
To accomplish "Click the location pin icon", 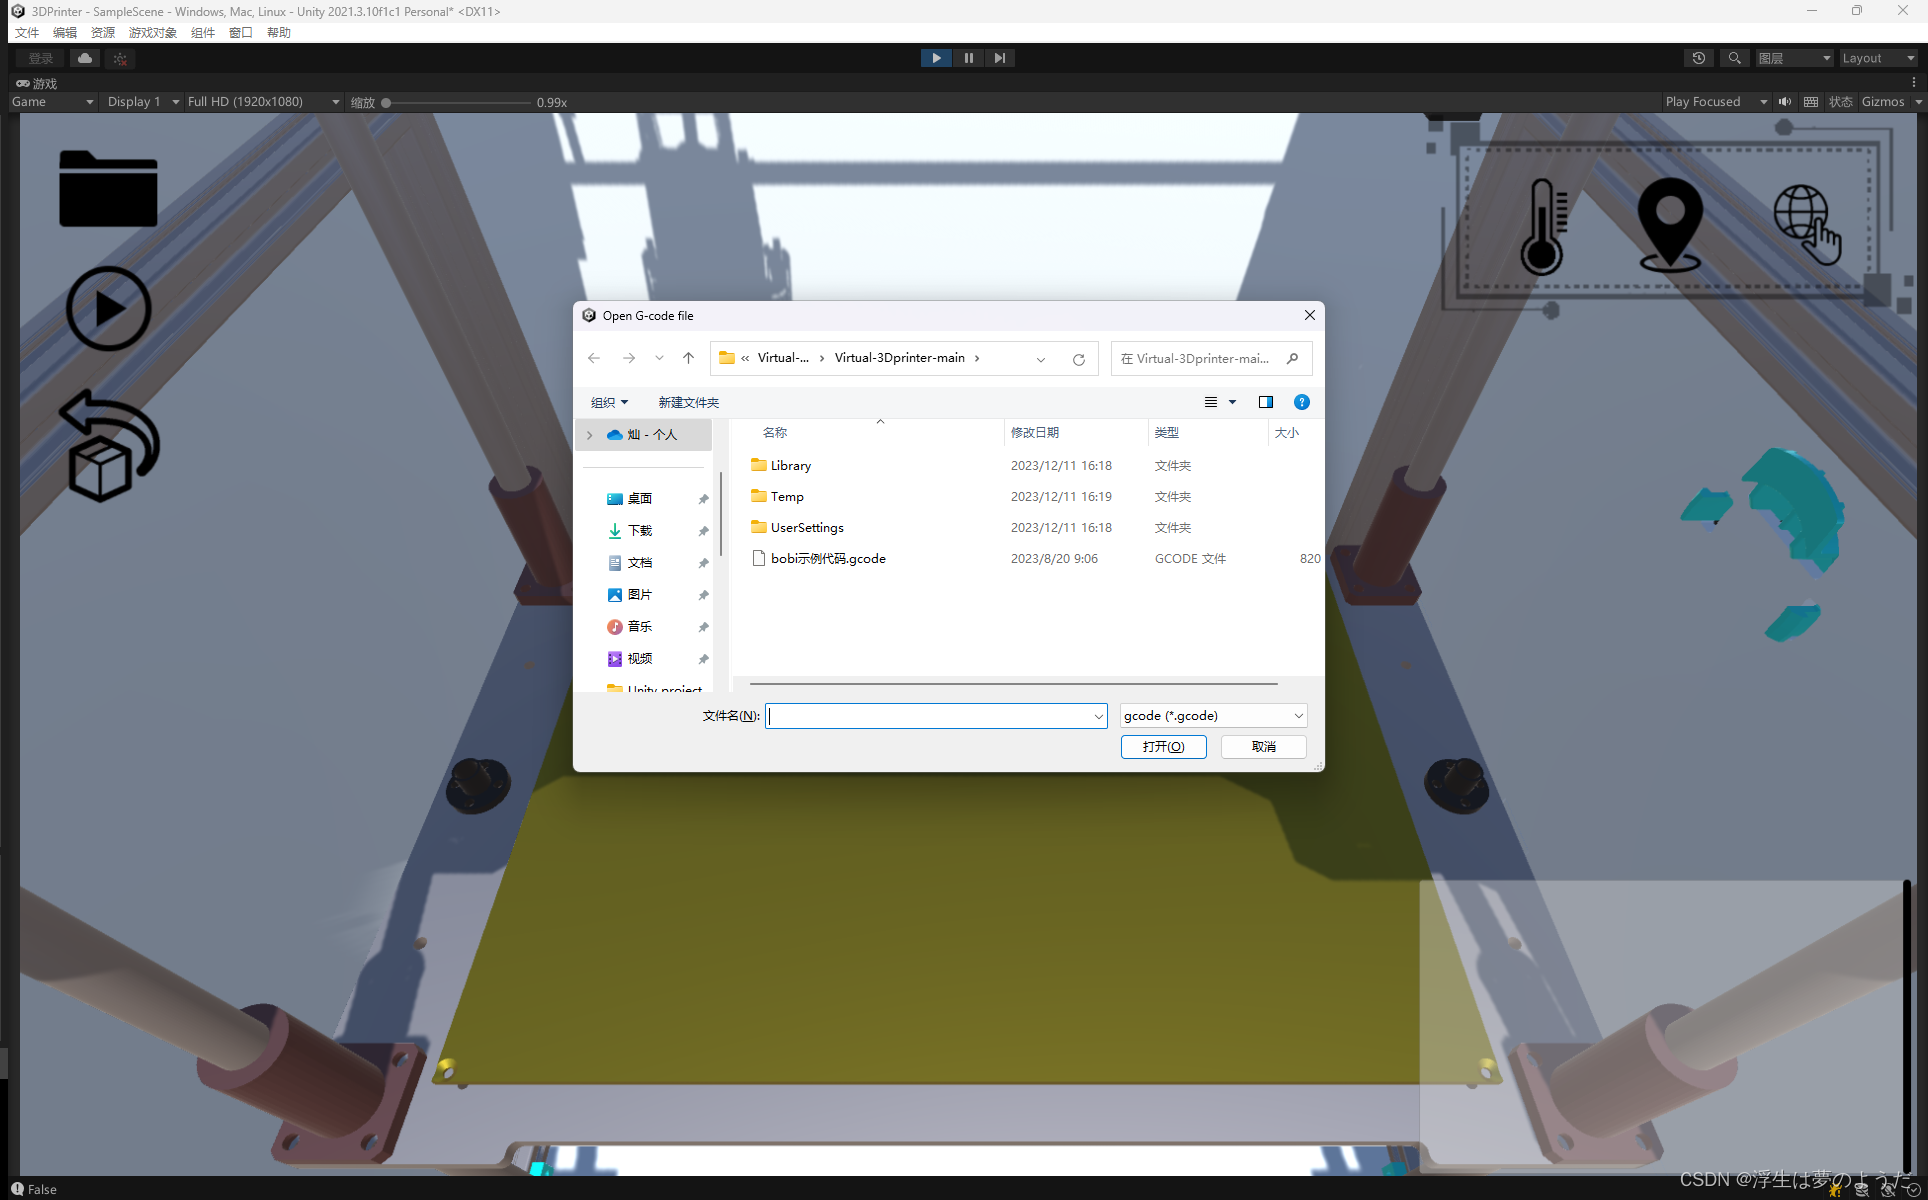I will [x=1670, y=225].
